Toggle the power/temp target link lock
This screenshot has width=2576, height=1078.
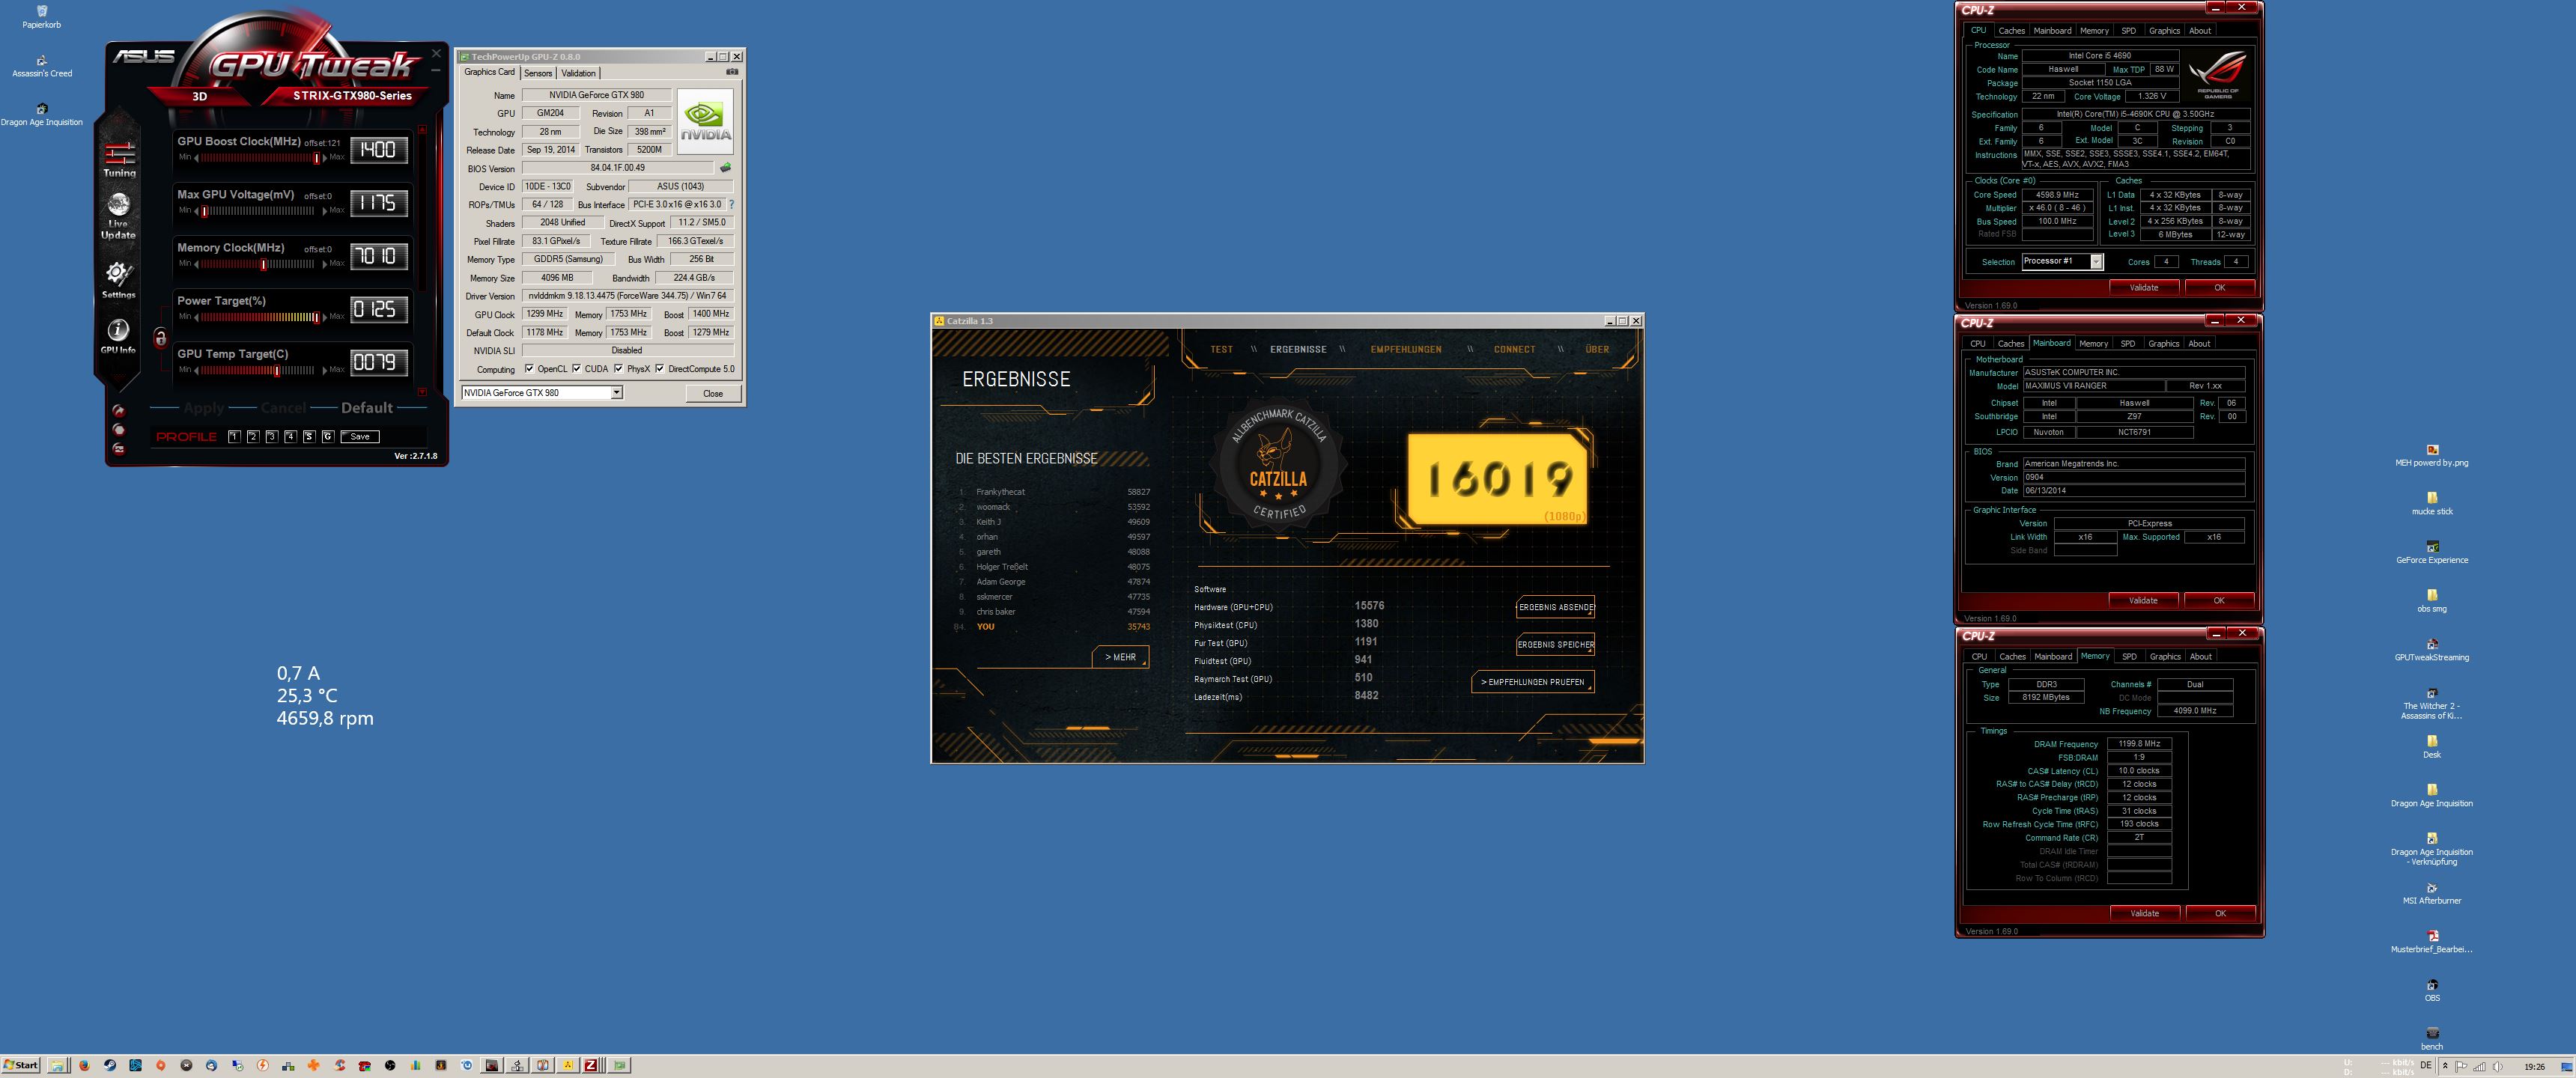pyautogui.click(x=160, y=337)
